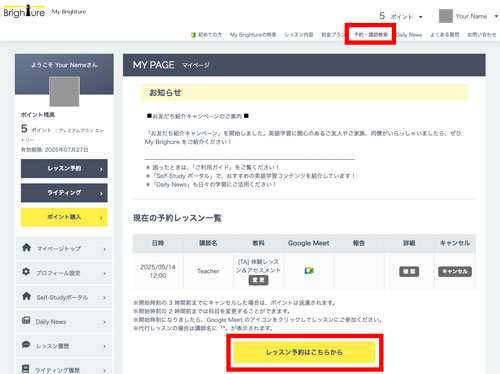Click the green beginner shield icon
500x374 pixels.
[x=193, y=35]
